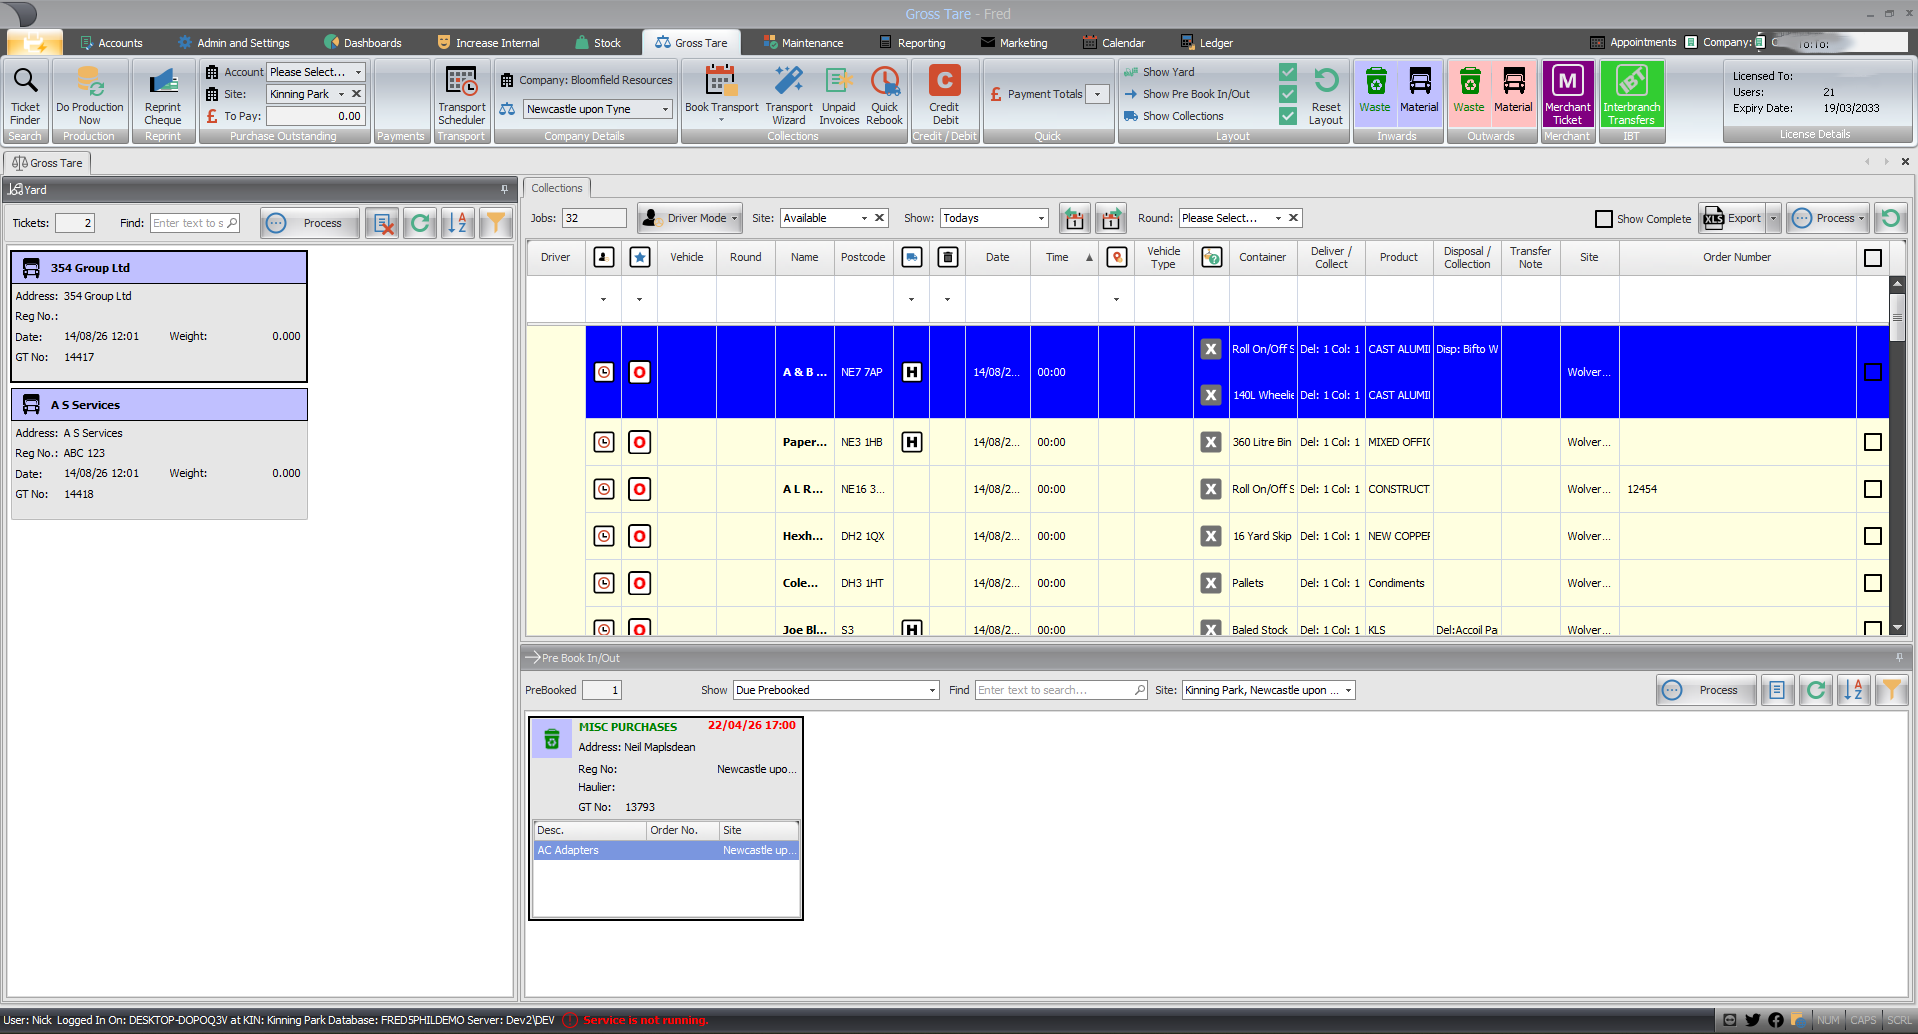Select the 354 Group Ltd yard ticket
The height and width of the screenshot is (1034, 1918).
[159, 316]
